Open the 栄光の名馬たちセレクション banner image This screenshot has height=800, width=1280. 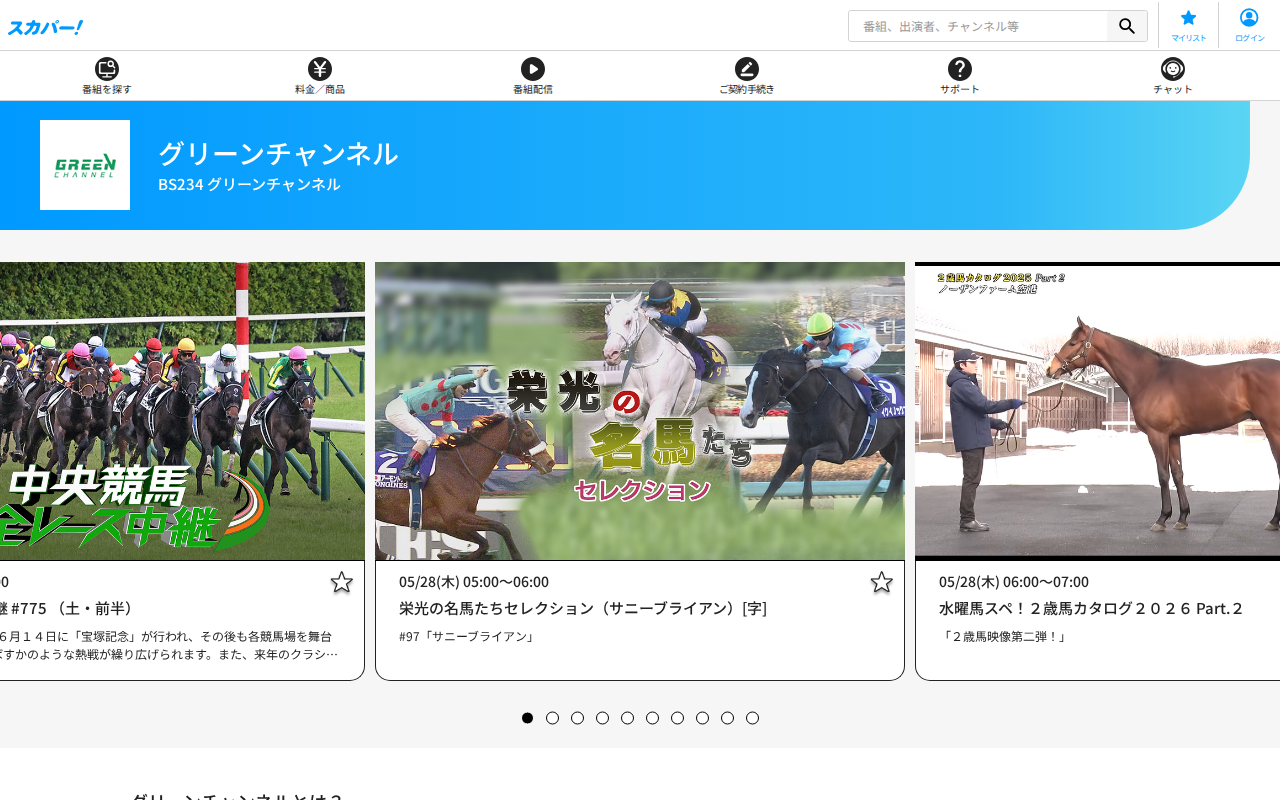[x=640, y=411]
